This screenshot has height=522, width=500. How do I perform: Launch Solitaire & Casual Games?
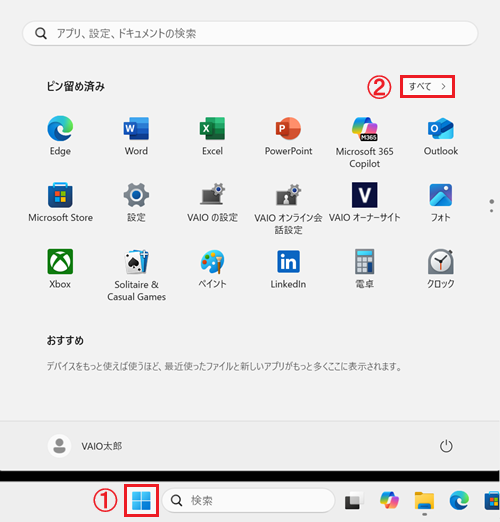point(136,275)
